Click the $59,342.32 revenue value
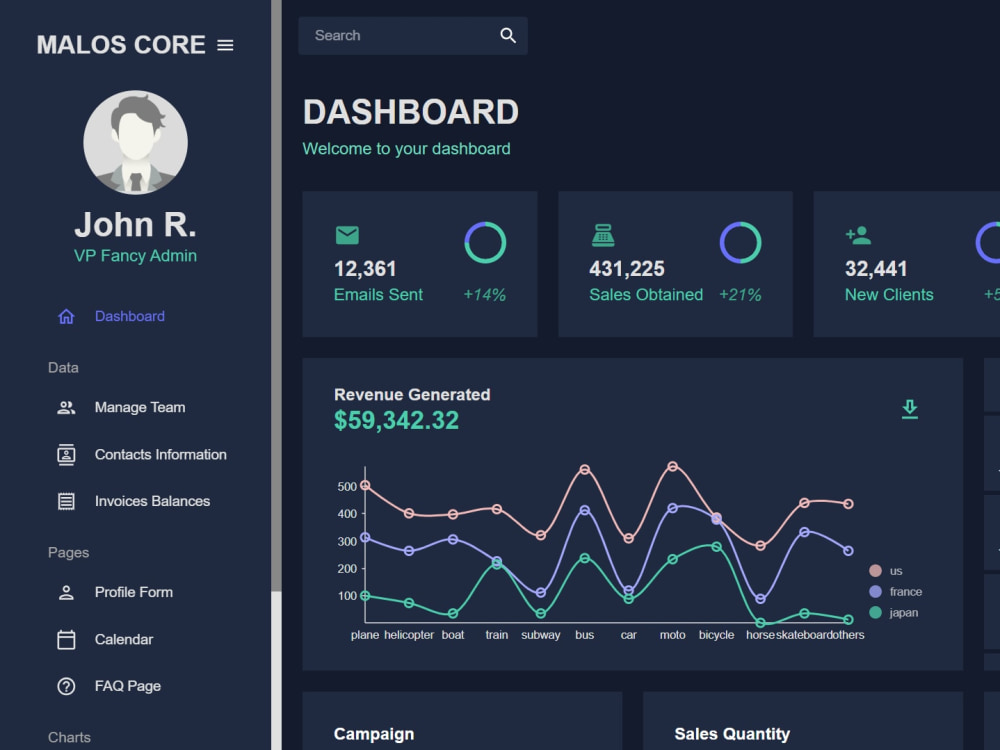Viewport: 1000px width, 750px height. 397,420
